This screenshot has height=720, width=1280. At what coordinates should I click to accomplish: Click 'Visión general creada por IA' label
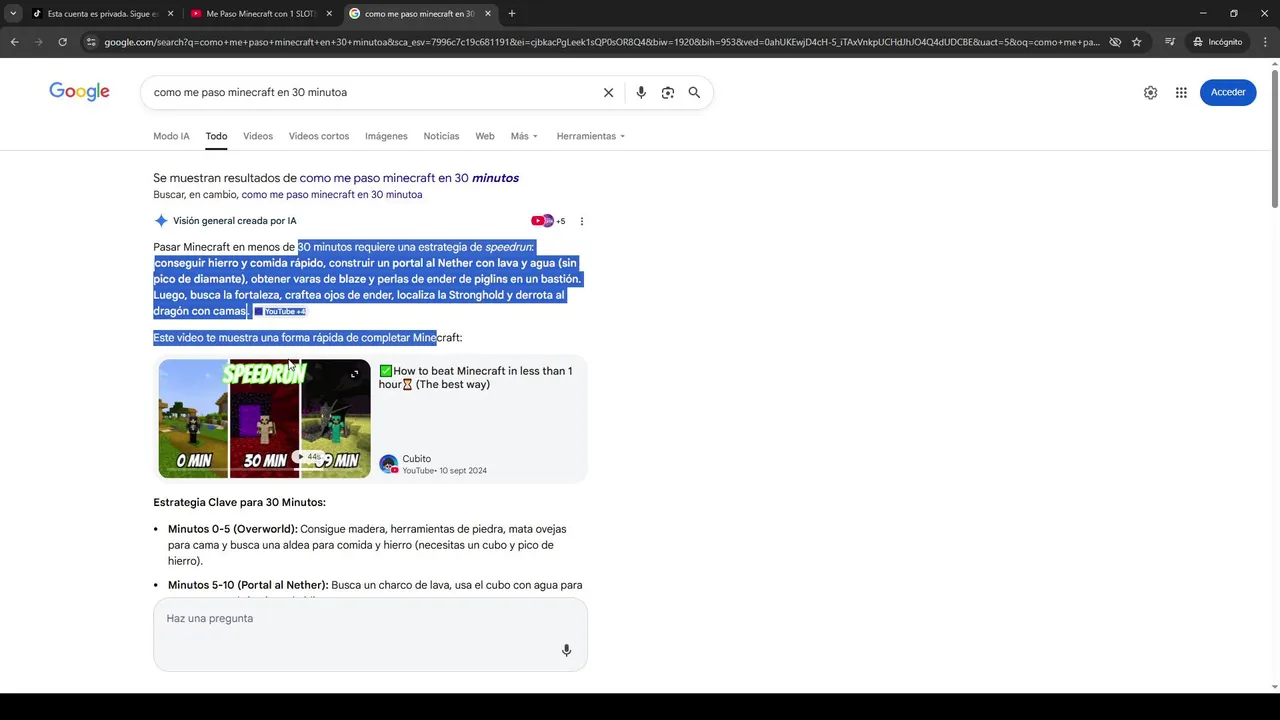(234, 221)
